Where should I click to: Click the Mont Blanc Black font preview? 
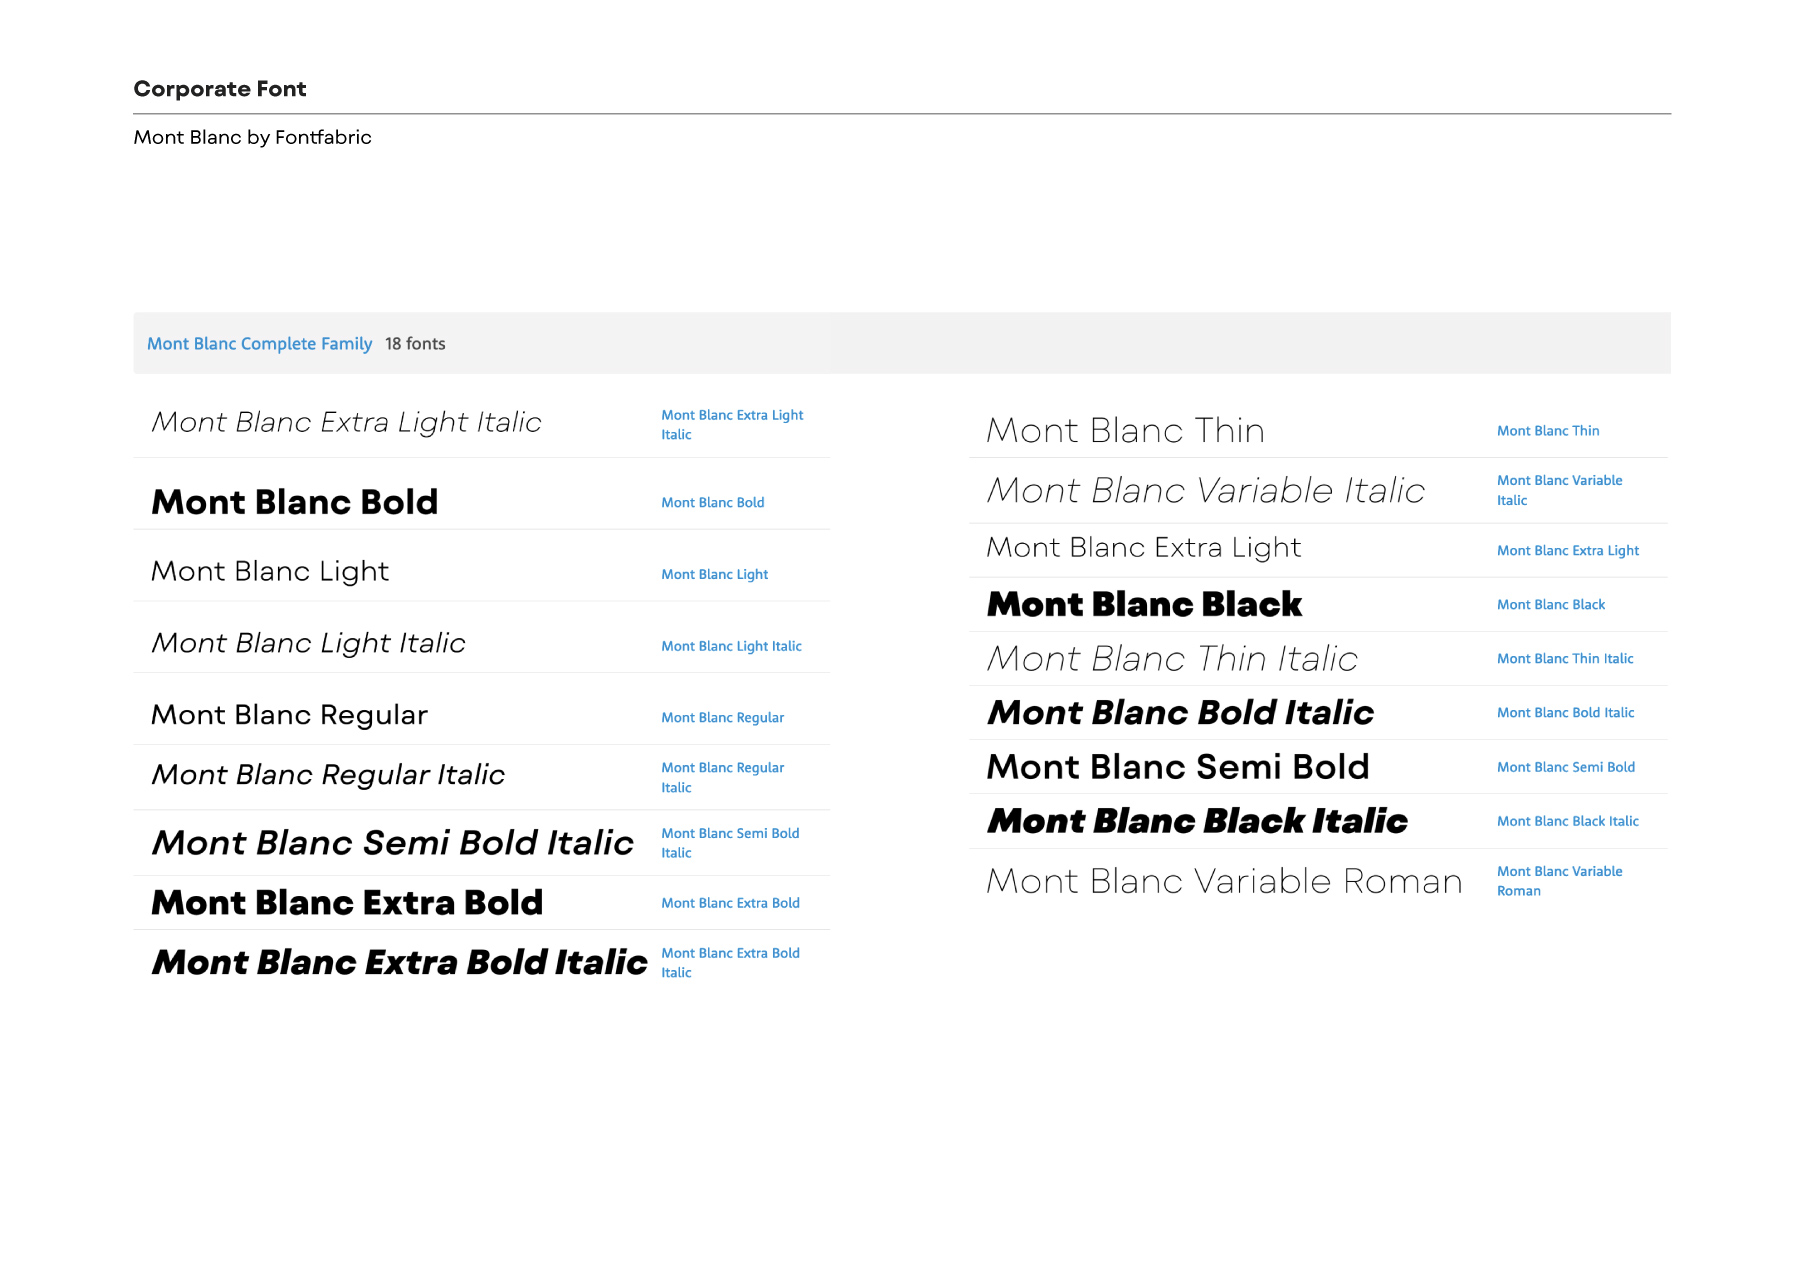pyautogui.click(x=1145, y=605)
